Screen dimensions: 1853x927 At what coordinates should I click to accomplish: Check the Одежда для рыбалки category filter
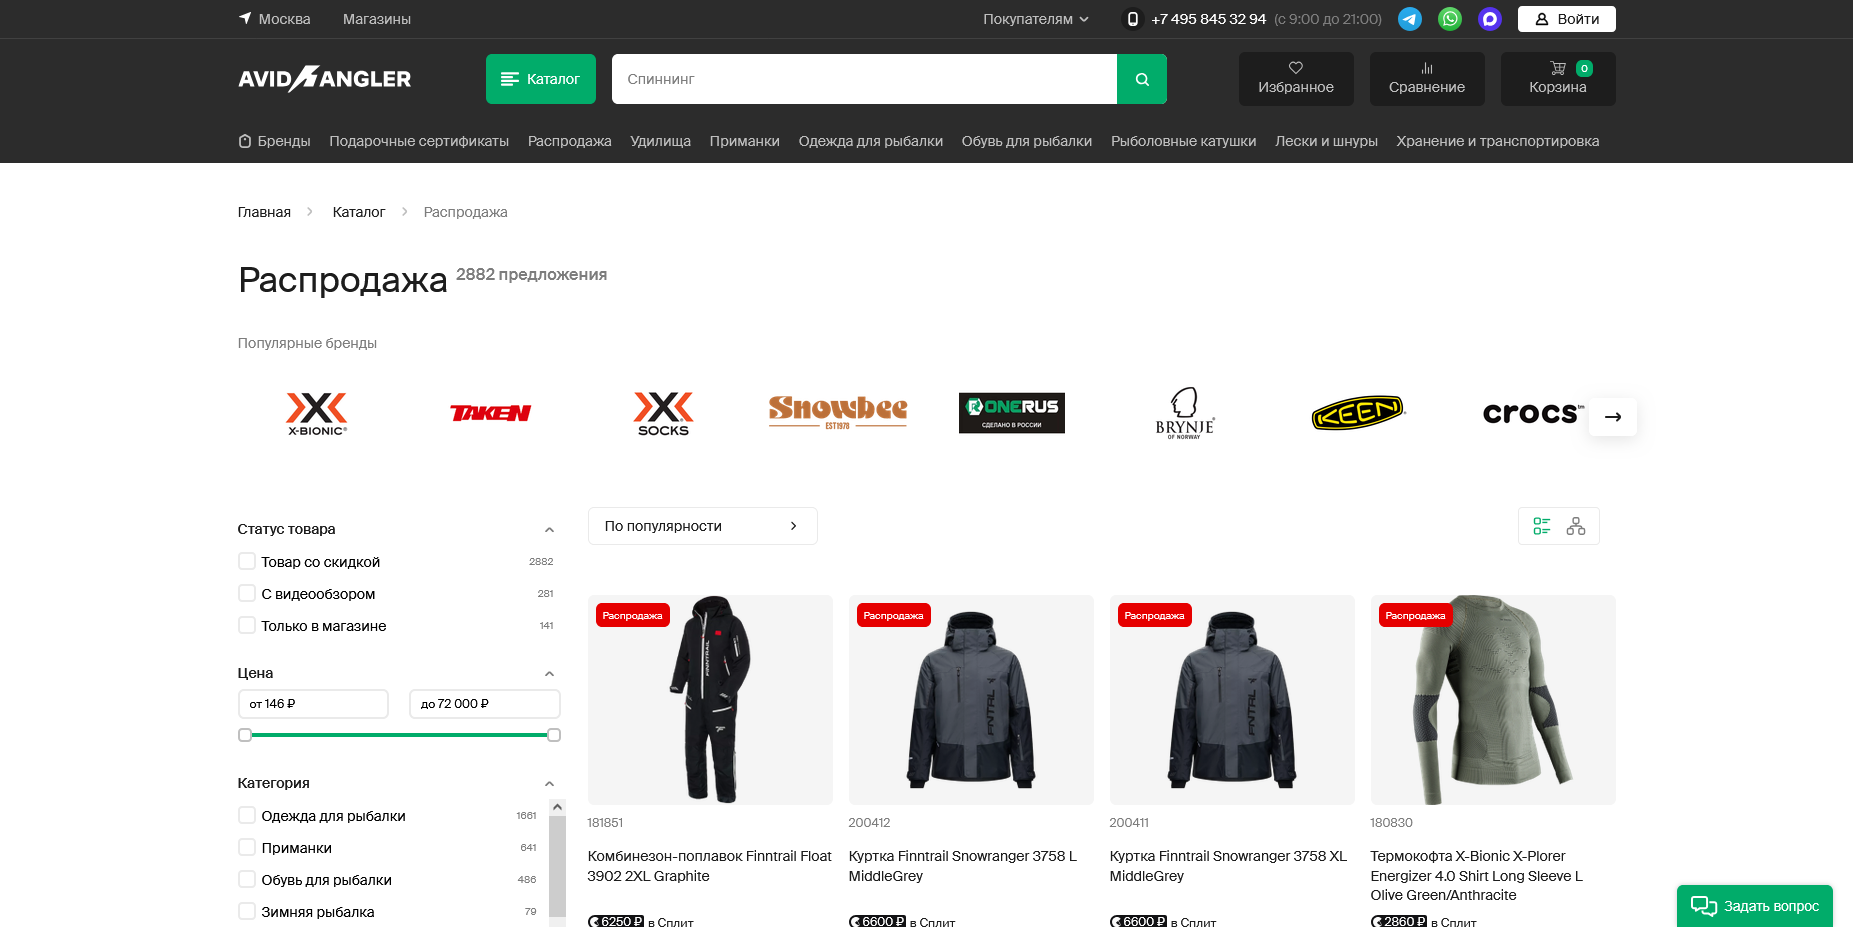[x=247, y=815]
